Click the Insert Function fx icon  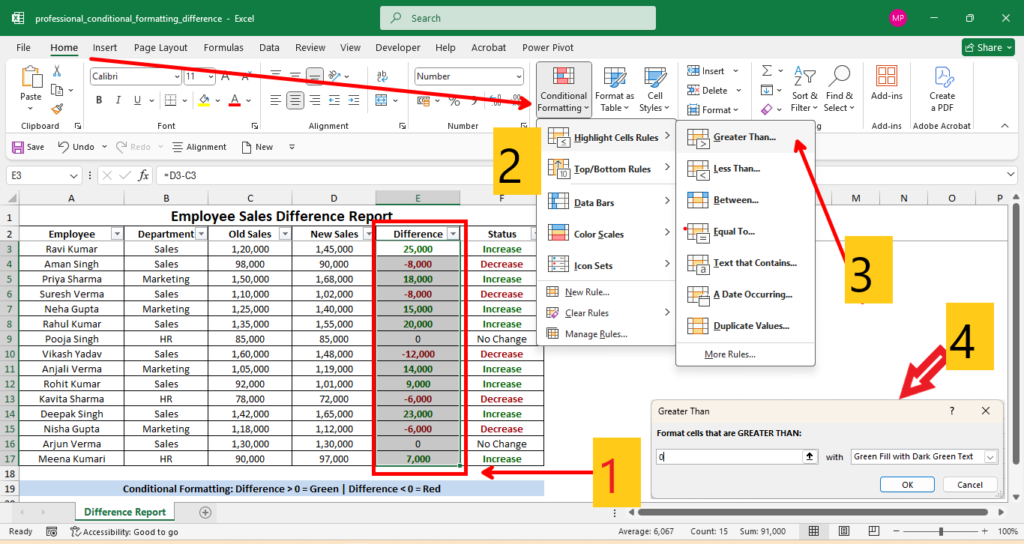143,175
